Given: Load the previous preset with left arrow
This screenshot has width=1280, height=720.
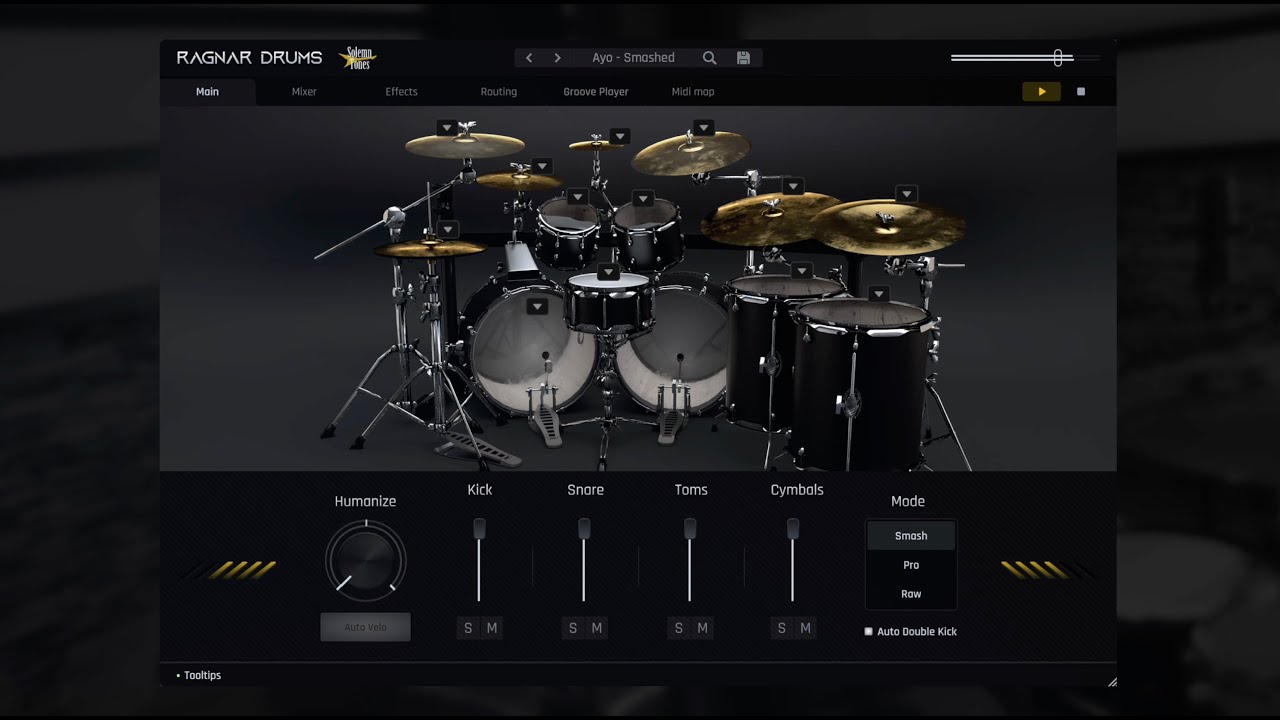Looking at the screenshot, I should coord(529,58).
